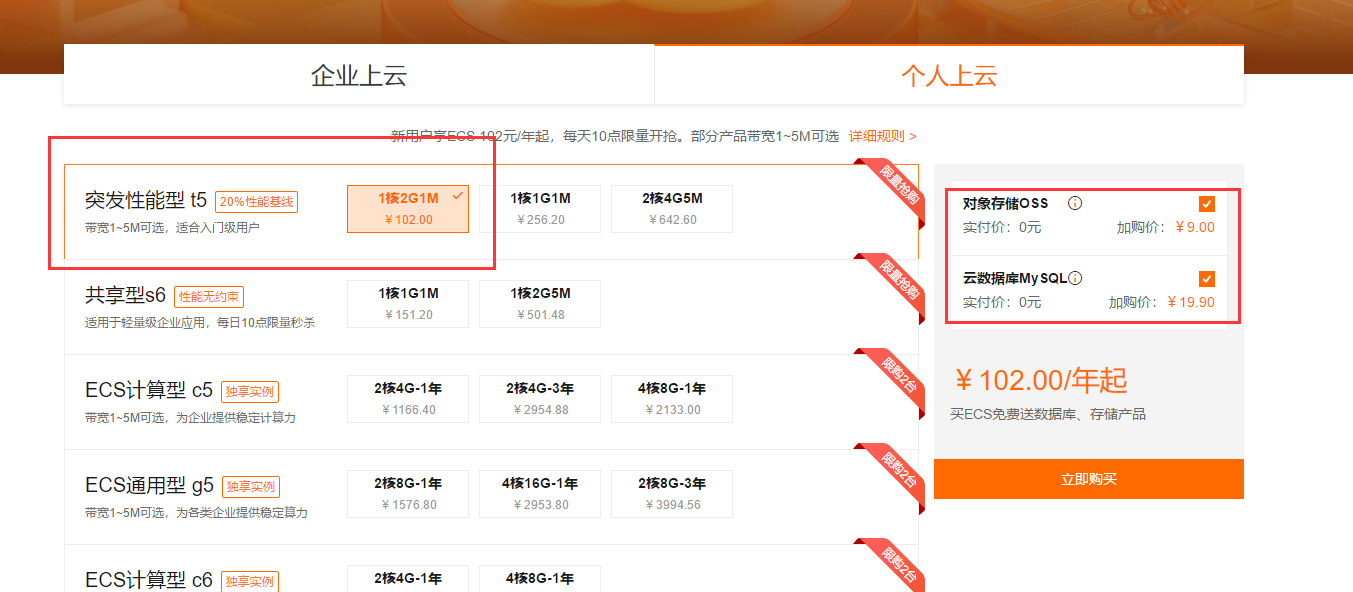Select c5 2核4G-3年 ¥2954.88 option

(x=540, y=399)
